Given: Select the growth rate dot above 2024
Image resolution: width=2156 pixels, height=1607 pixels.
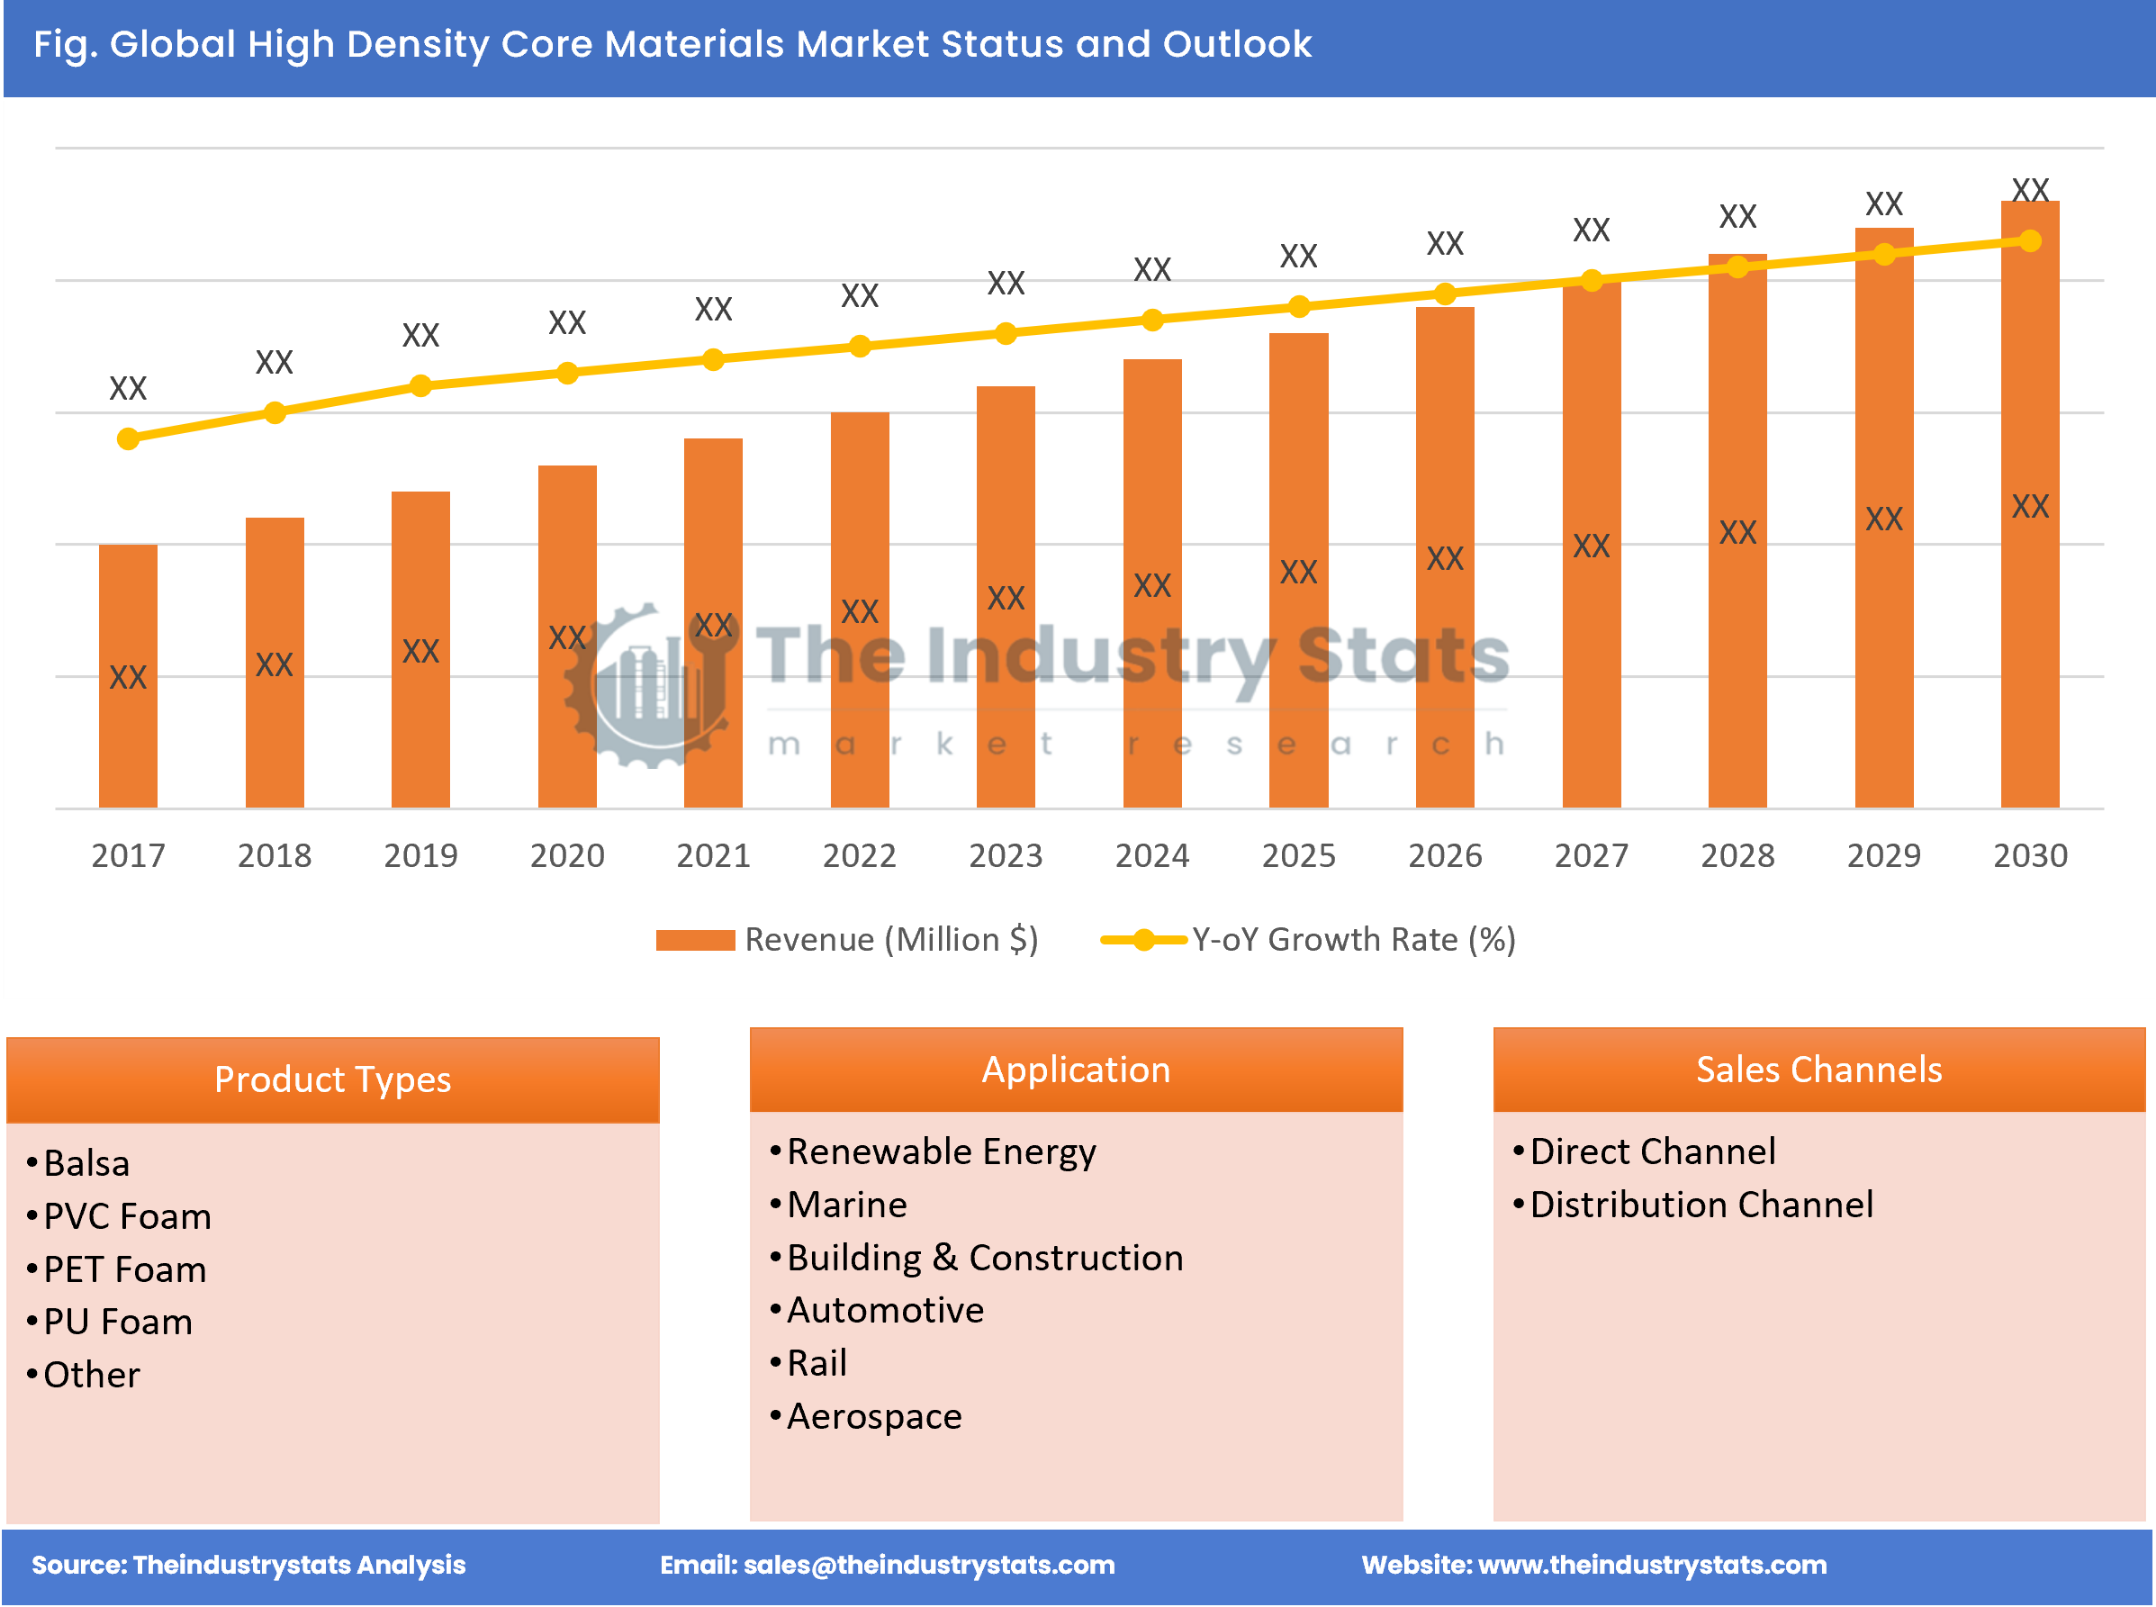Looking at the screenshot, I should (x=1152, y=321).
